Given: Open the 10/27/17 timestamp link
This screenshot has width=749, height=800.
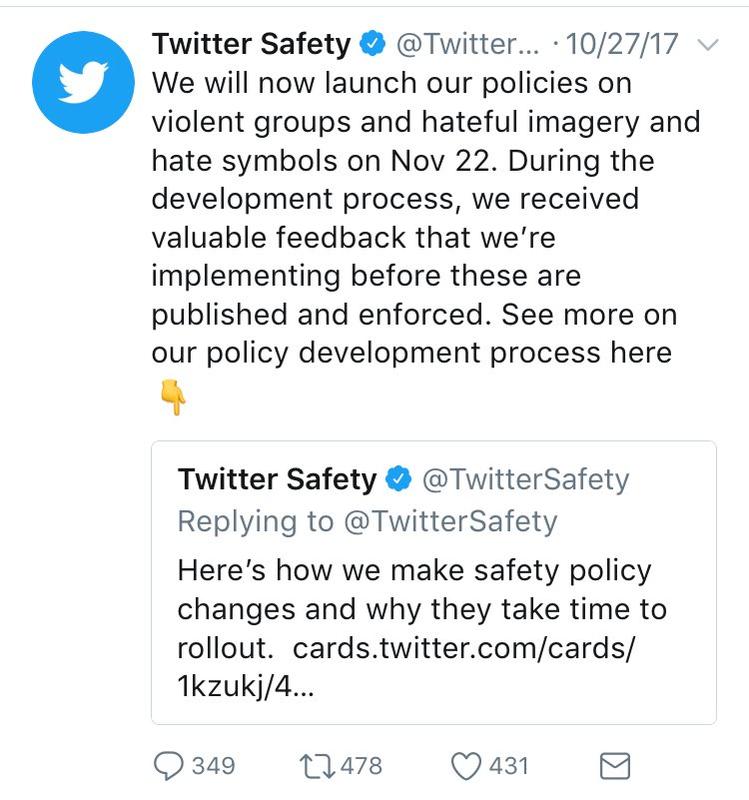Looking at the screenshot, I should [622, 44].
